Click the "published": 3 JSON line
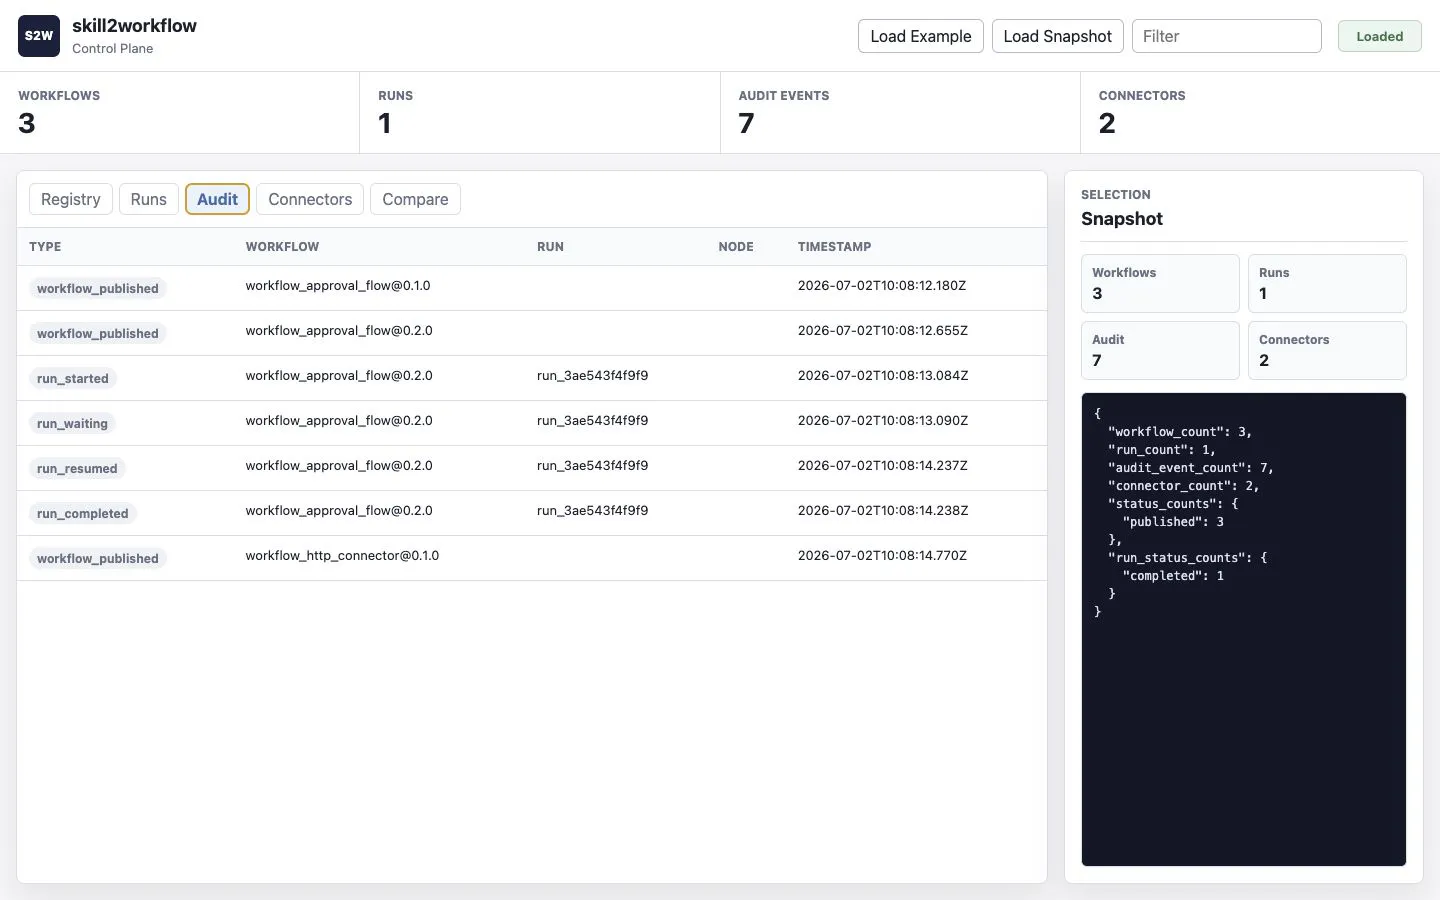Viewport: 1440px width, 900px height. coord(1173,522)
